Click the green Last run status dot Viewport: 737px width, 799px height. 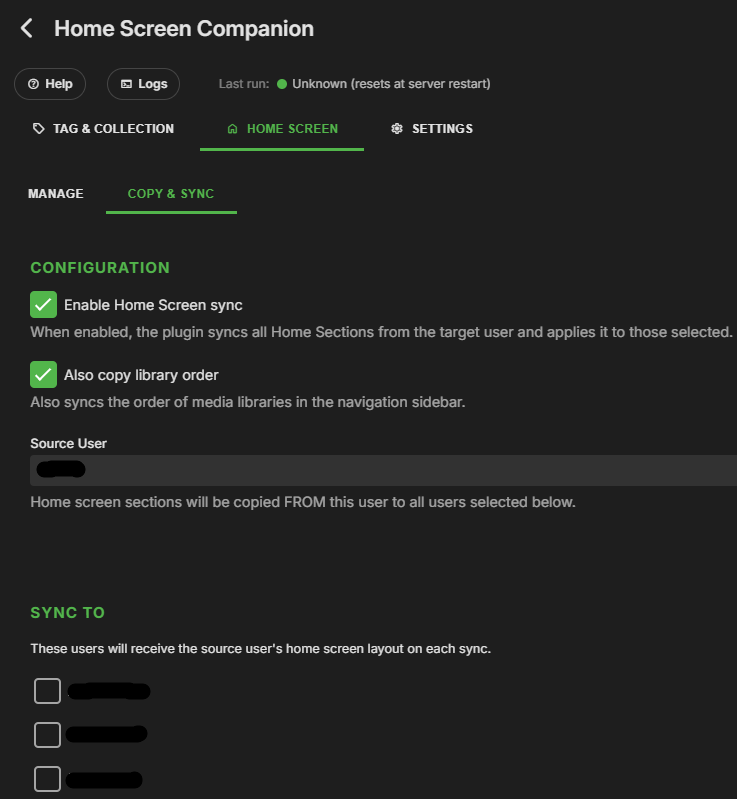pos(282,84)
